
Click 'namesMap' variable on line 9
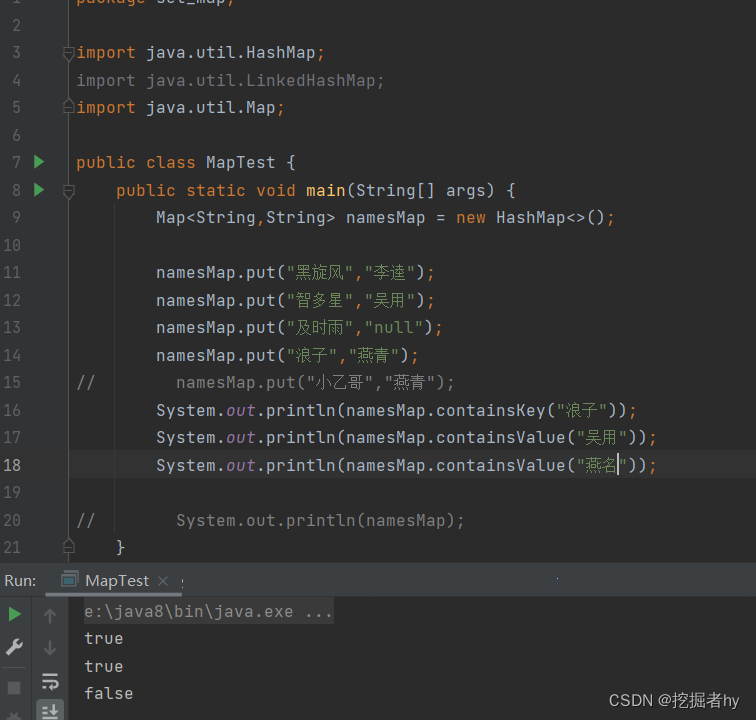386,217
